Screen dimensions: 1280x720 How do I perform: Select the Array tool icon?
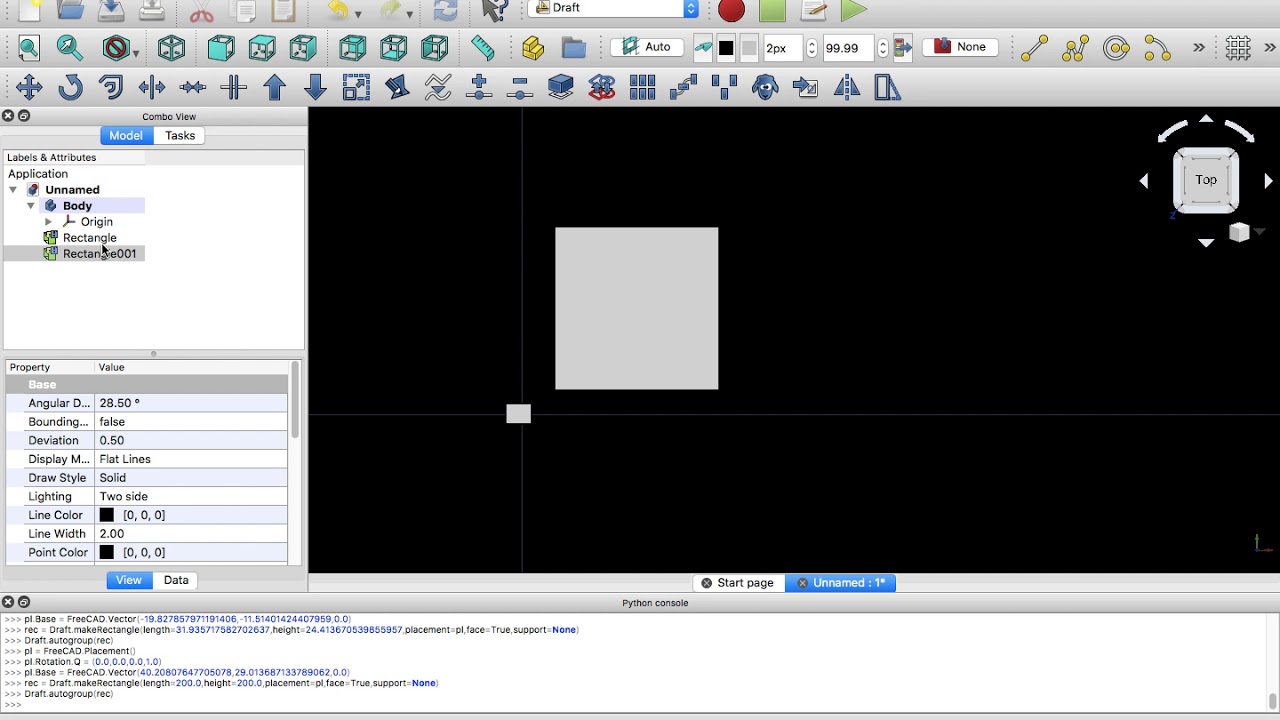[642, 88]
